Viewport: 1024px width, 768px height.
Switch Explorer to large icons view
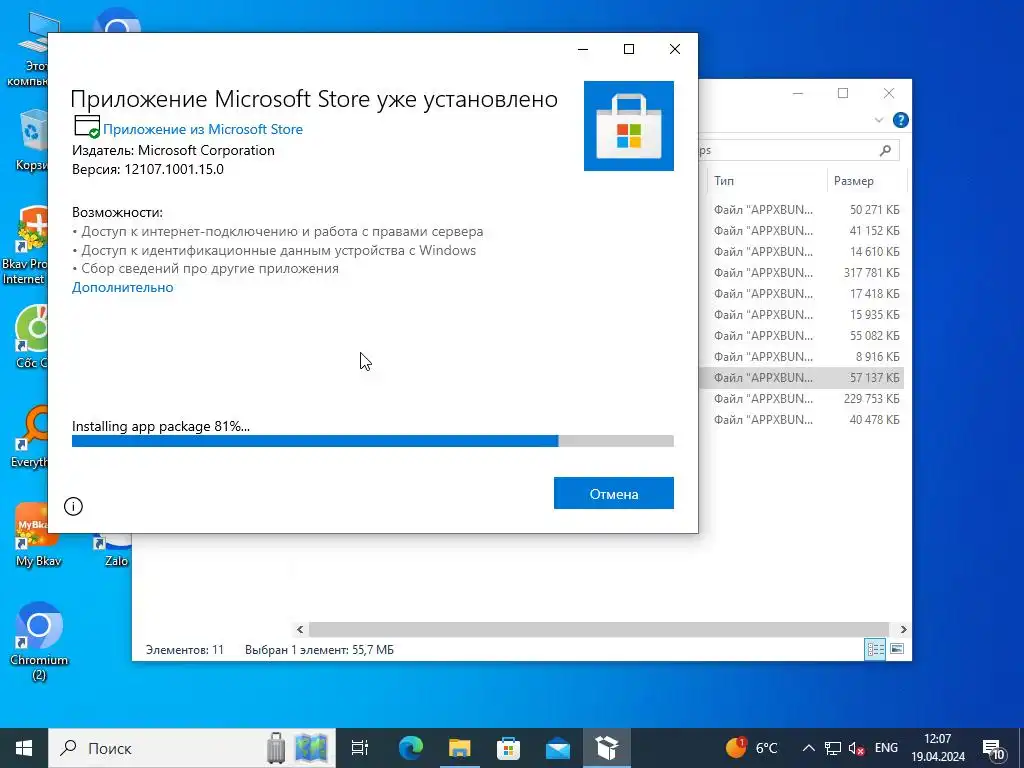coord(897,649)
